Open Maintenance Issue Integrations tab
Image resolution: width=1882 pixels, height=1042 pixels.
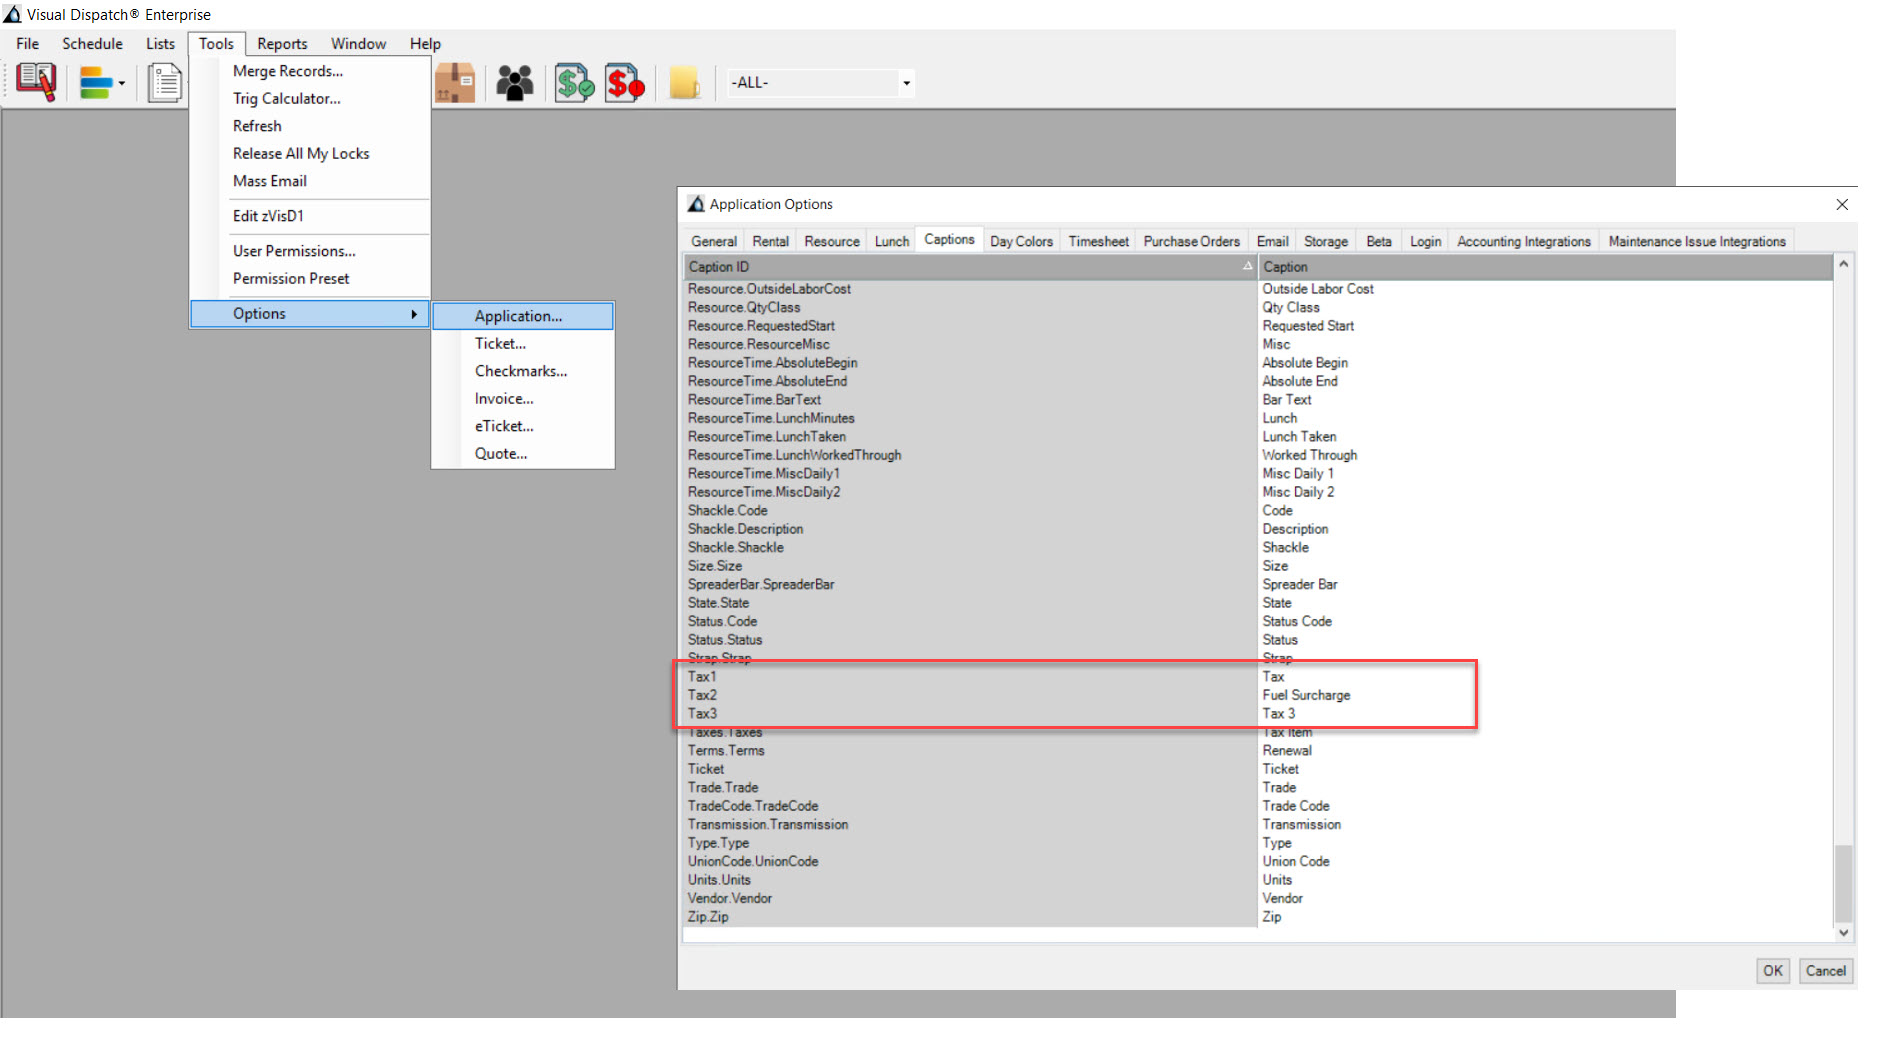point(1697,241)
